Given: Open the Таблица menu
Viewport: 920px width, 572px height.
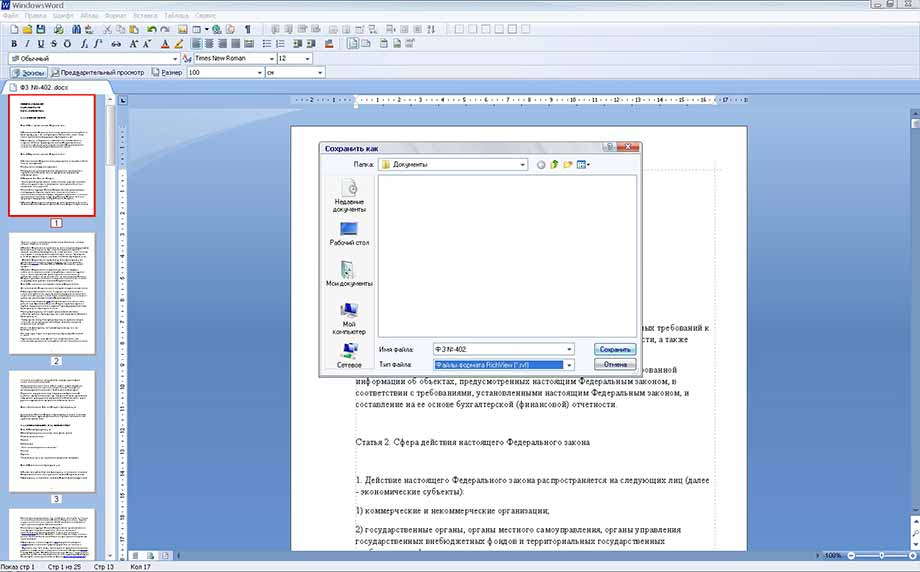Looking at the screenshot, I should point(177,16).
